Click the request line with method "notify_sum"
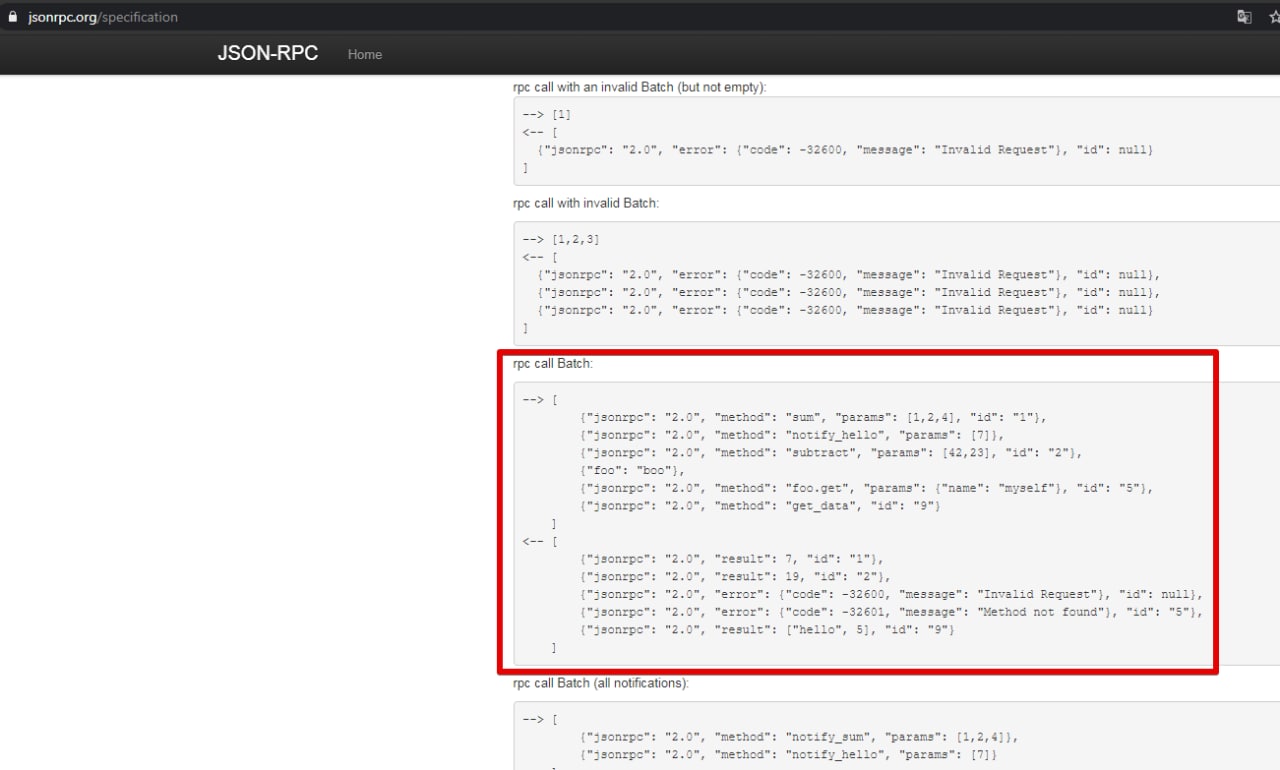The image size is (1280, 770). 800,737
